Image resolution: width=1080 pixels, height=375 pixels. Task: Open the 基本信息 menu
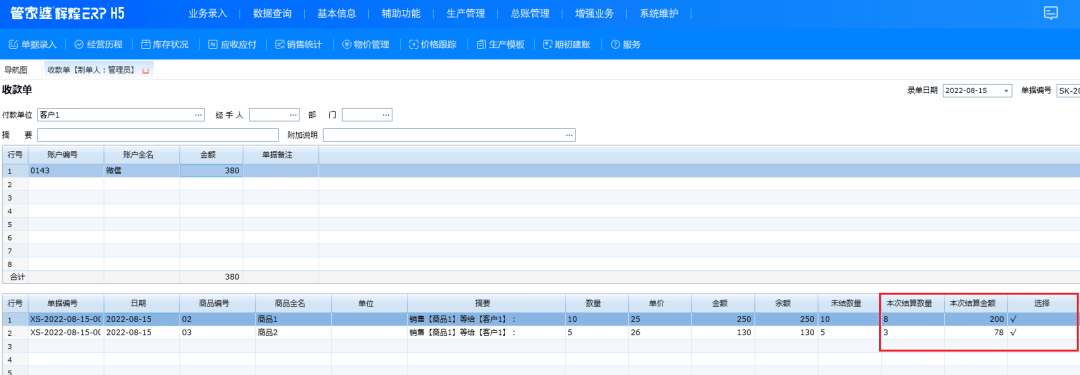(337, 13)
